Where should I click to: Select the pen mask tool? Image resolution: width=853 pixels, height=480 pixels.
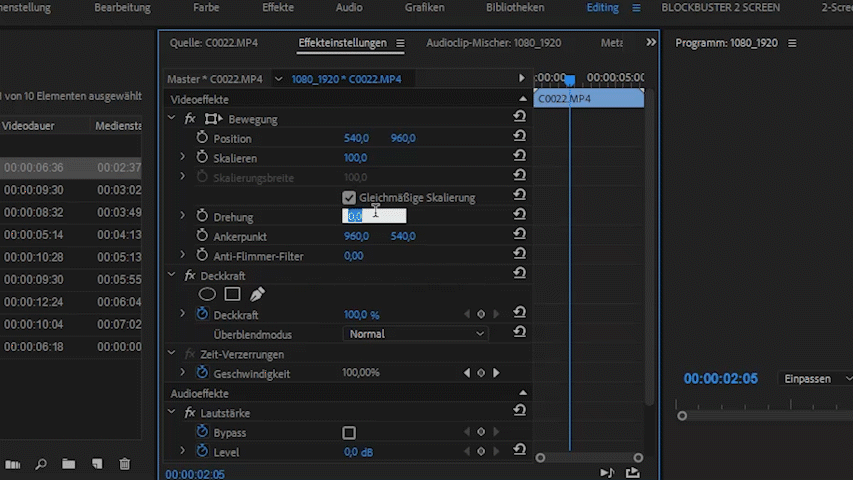pyautogui.click(x=257, y=294)
